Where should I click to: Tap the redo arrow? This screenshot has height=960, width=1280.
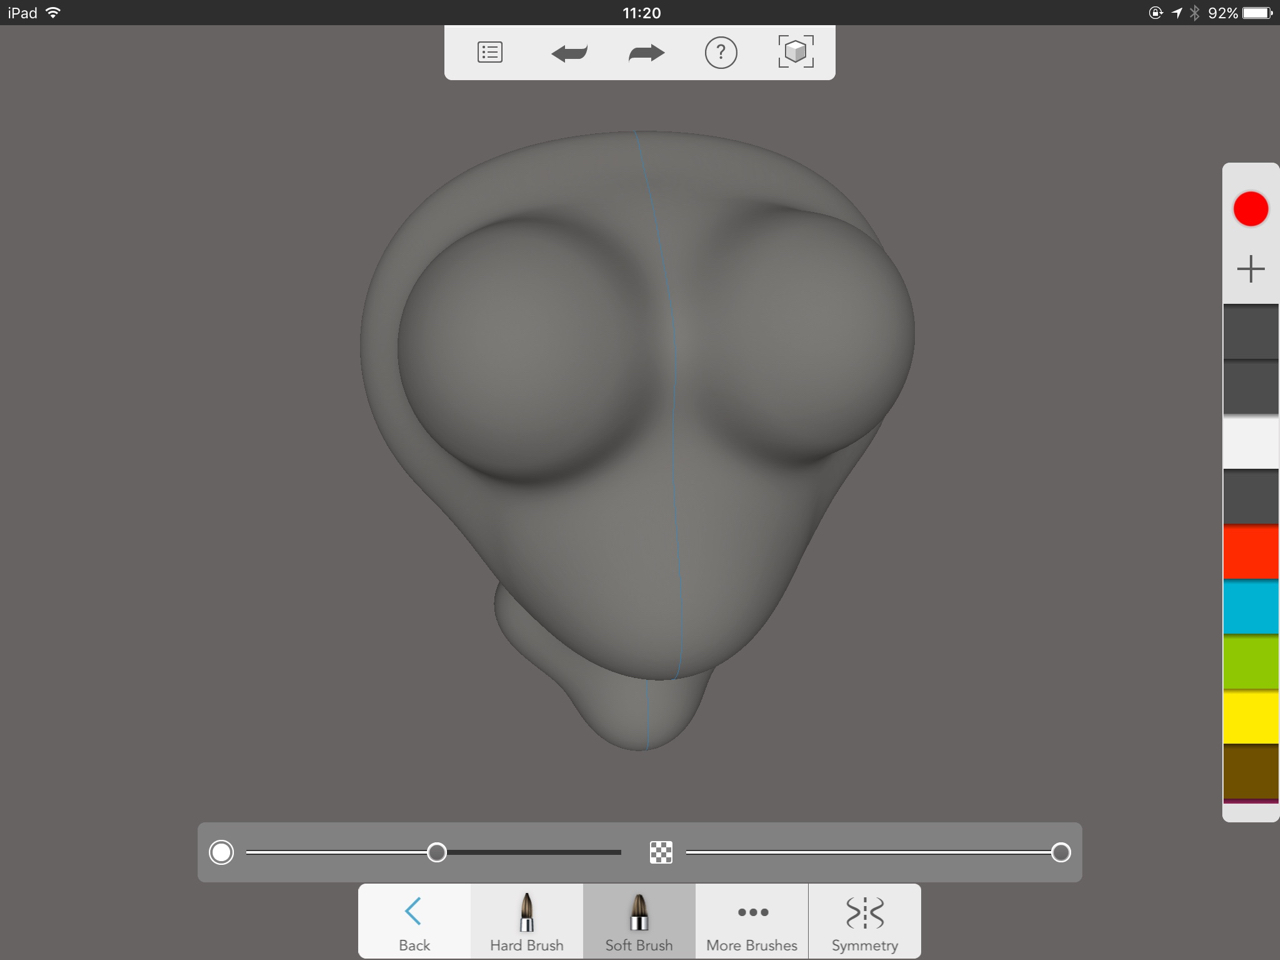click(646, 53)
